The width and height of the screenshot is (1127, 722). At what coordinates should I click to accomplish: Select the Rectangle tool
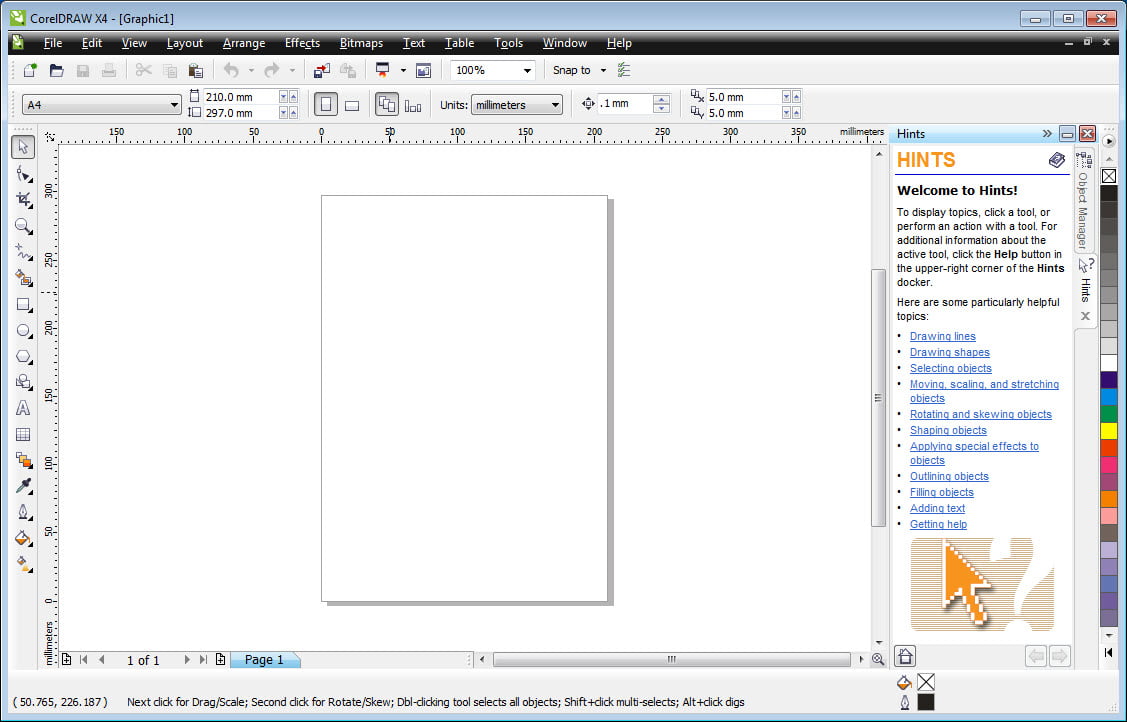tap(23, 305)
